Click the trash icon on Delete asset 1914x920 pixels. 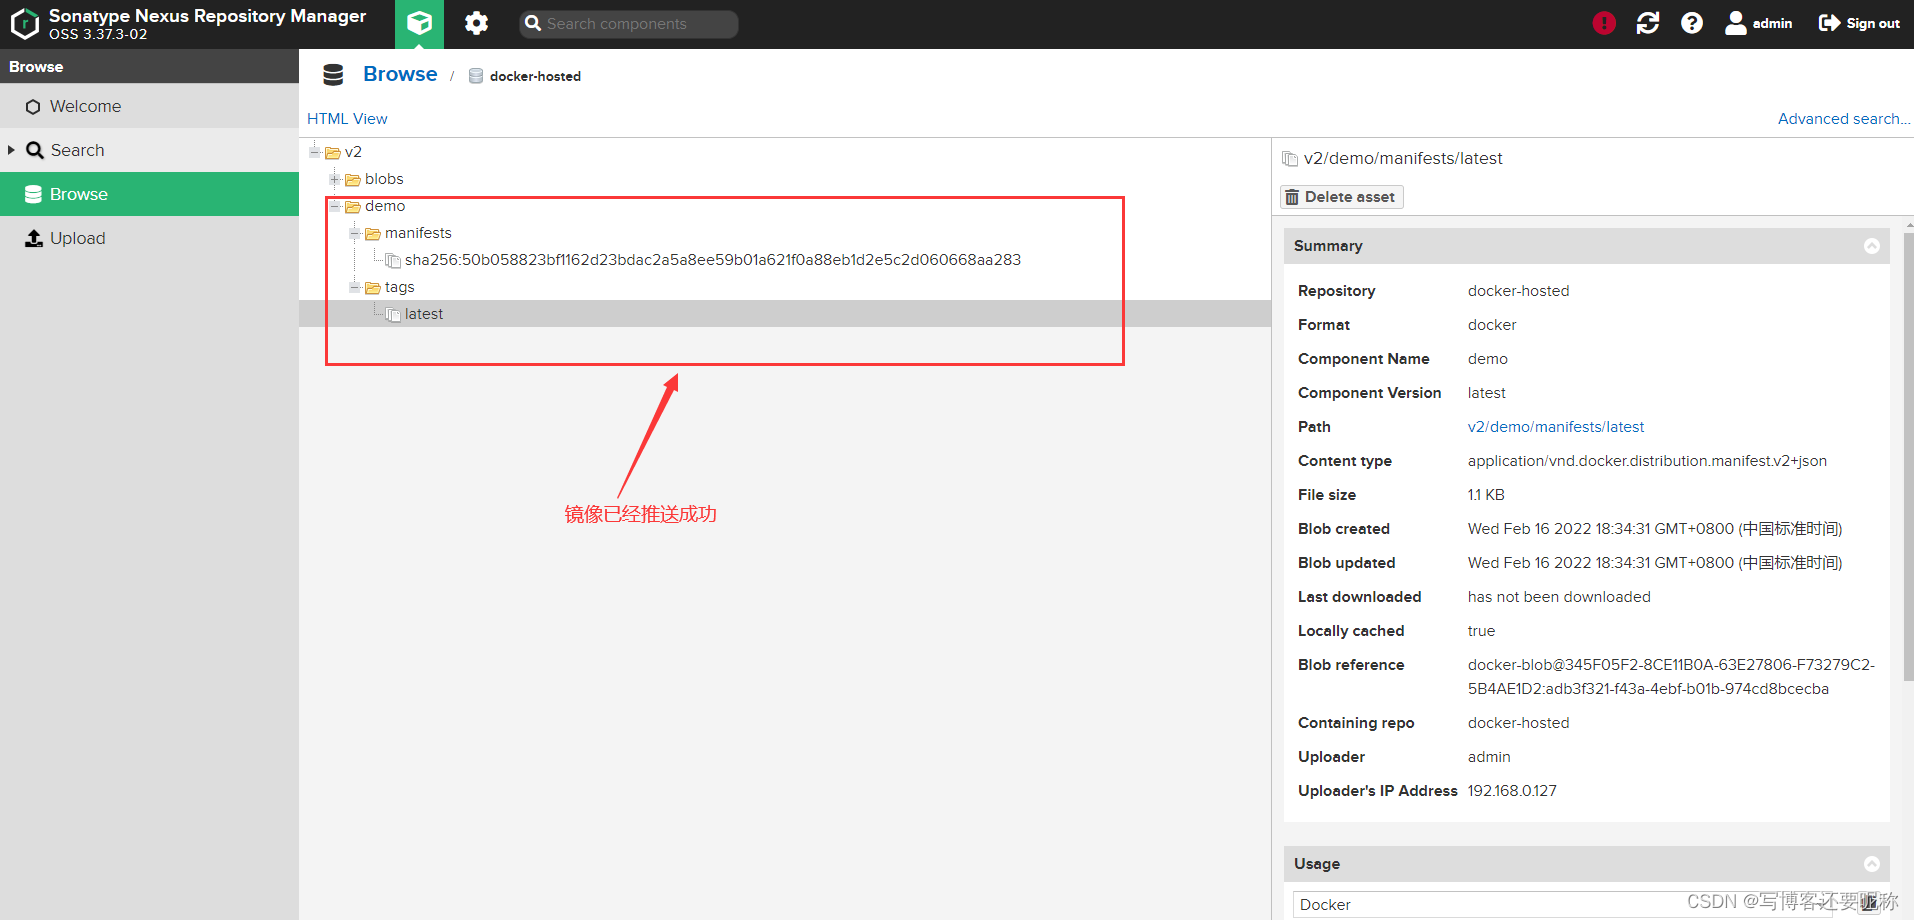(x=1292, y=197)
